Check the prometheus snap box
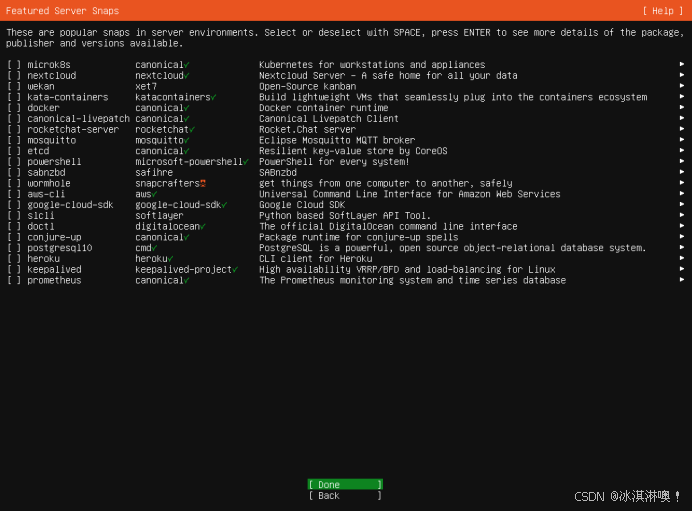Viewport: 692px width, 511px height. coord(14,280)
